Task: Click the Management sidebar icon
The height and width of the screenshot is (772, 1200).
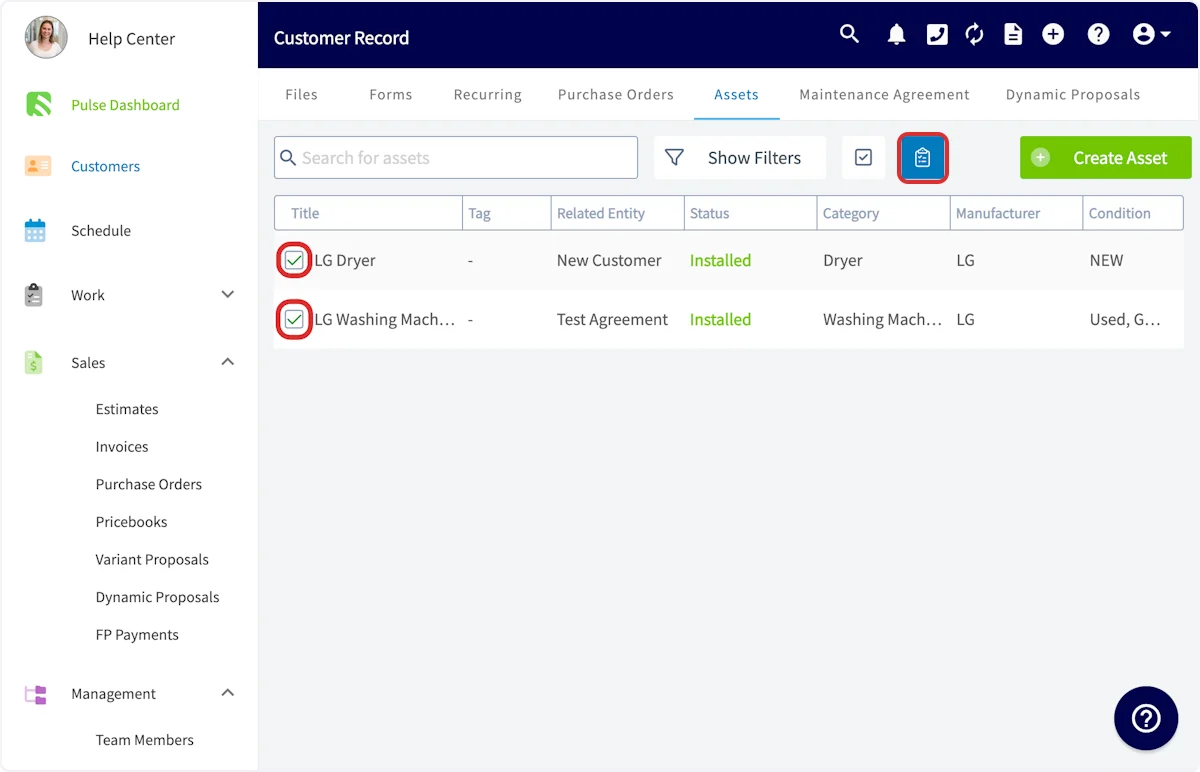Action: (x=36, y=694)
